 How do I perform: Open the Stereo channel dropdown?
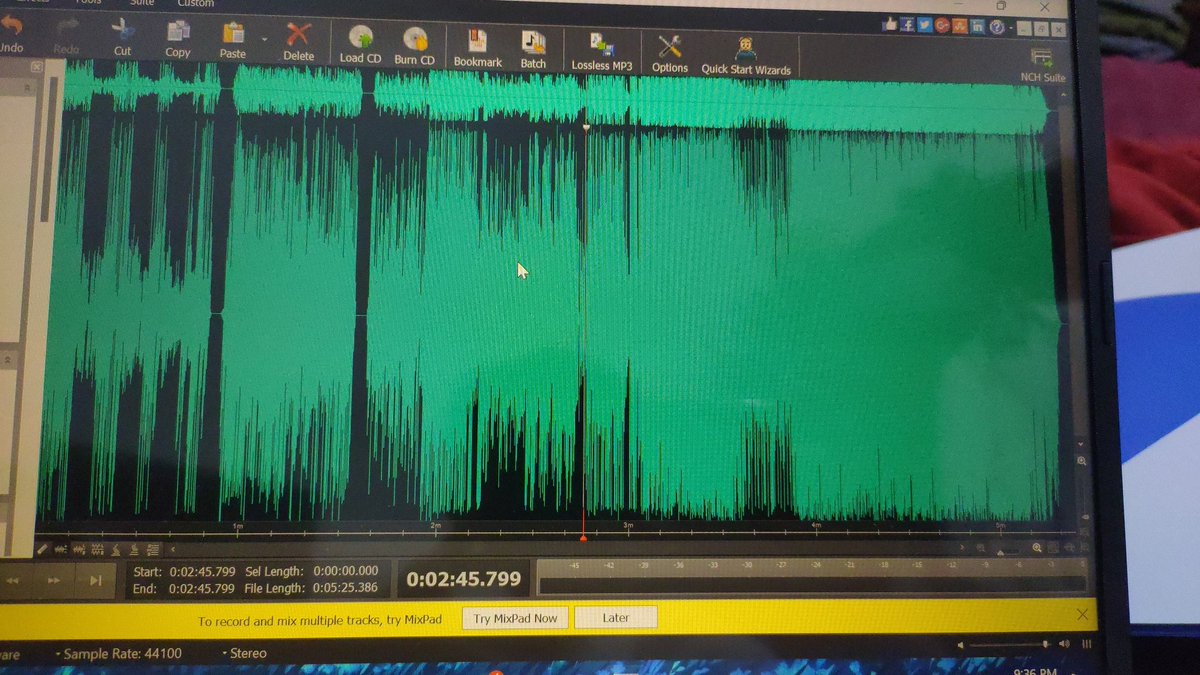(243, 653)
